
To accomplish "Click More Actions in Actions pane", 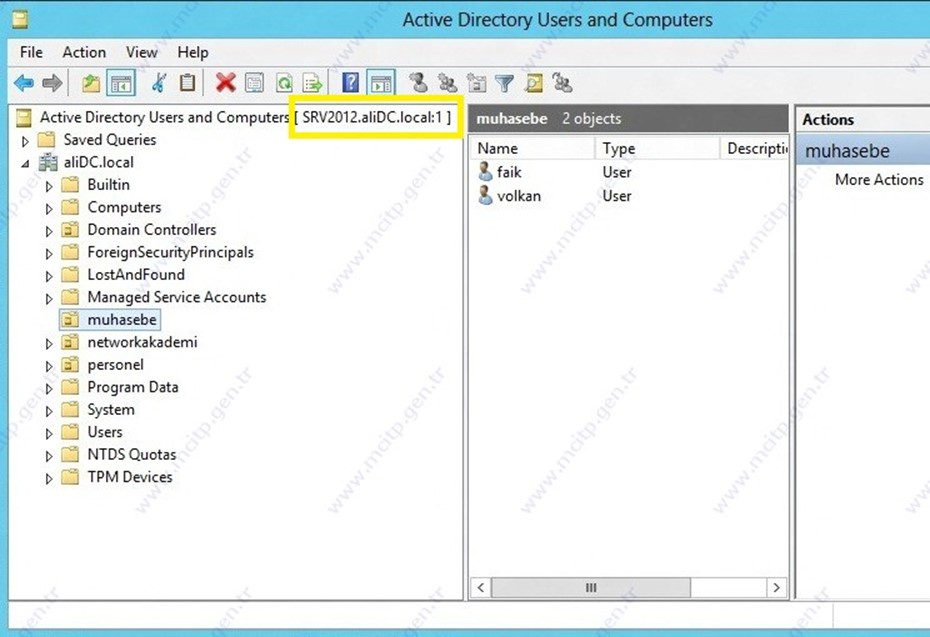I will [x=879, y=180].
